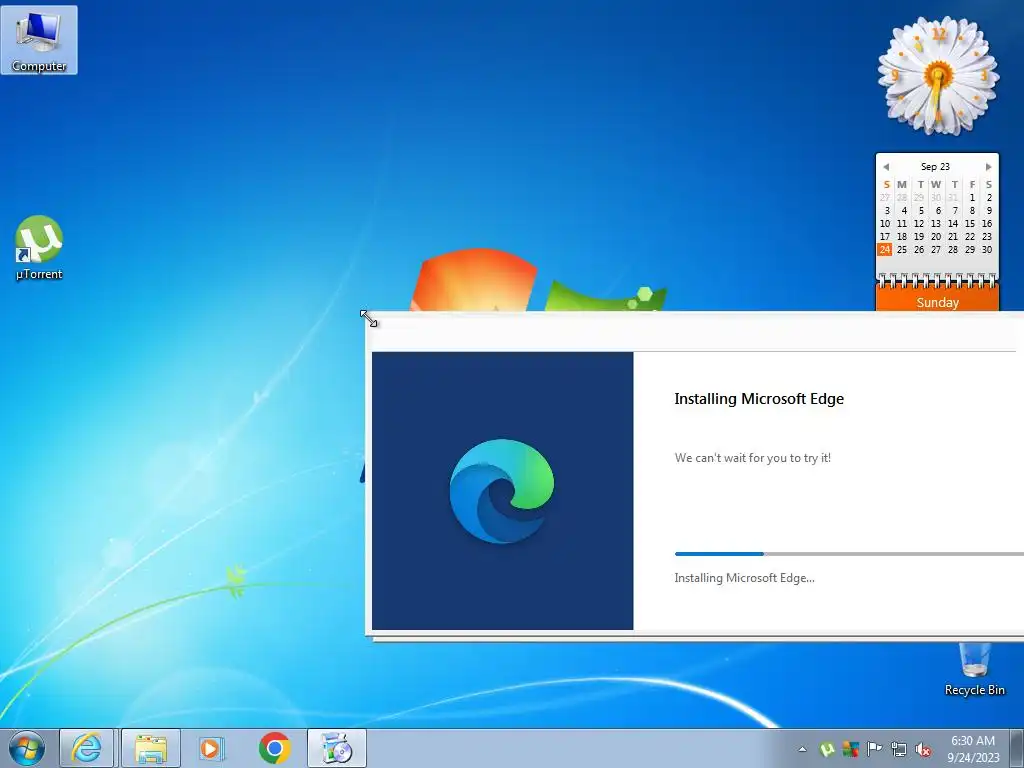Show hidden tray icons arrow
The width and height of the screenshot is (1024, 768).
pyautogui.click(x=802, y=749)
